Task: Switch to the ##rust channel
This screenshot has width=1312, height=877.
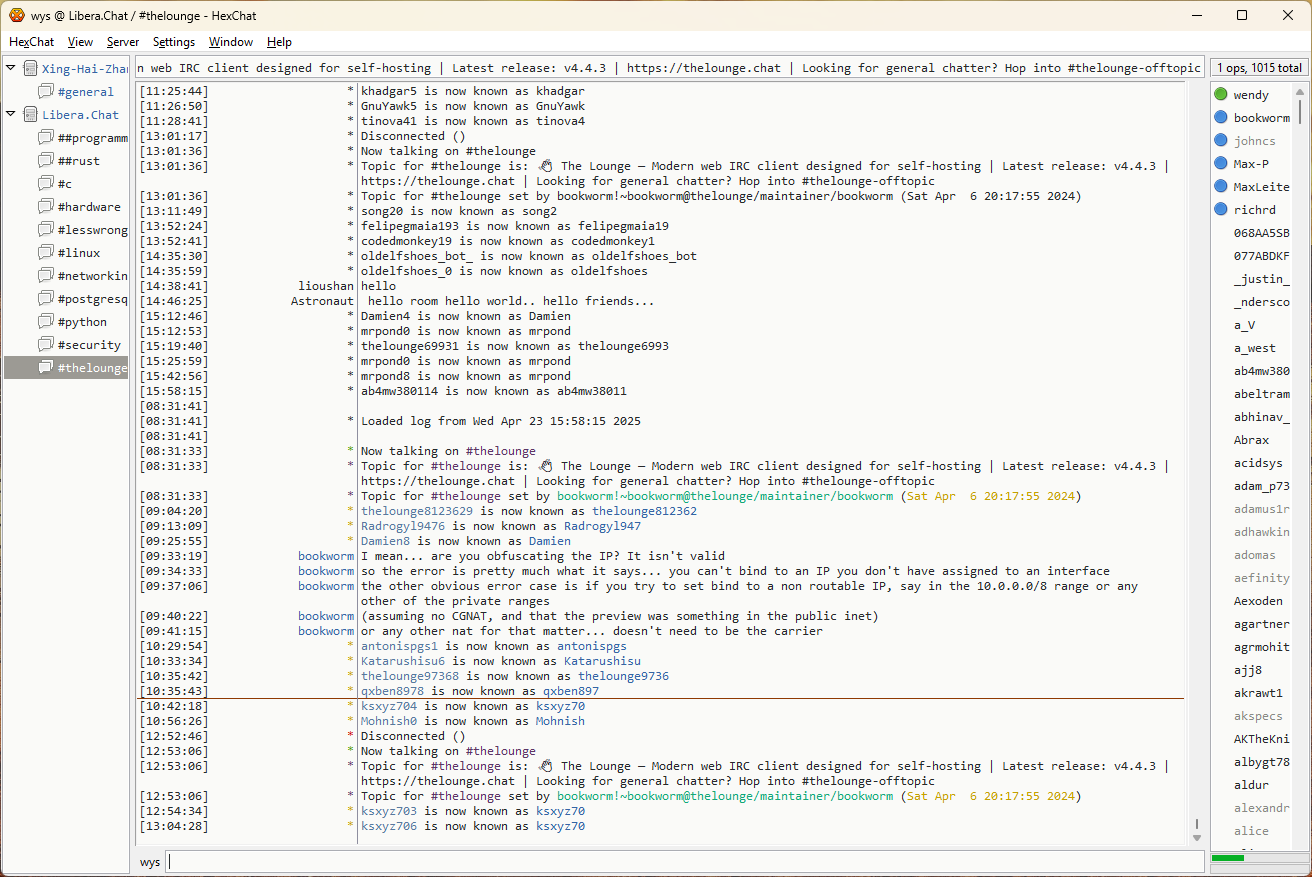Action: tap(78, 161)
